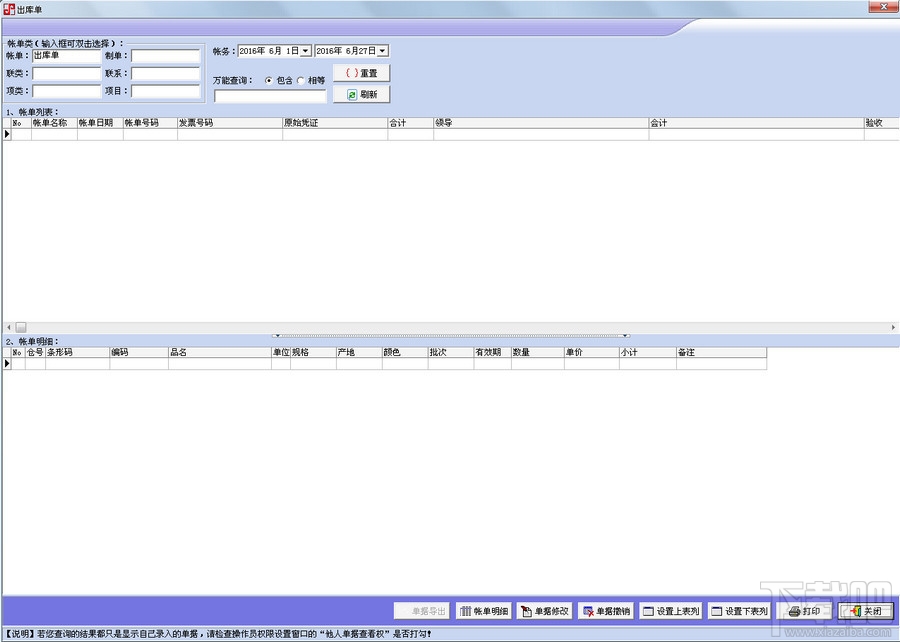Screen dimensions: 900x642
Task: Open 帐单明细 with the columns icon
Action: (484, 611)
